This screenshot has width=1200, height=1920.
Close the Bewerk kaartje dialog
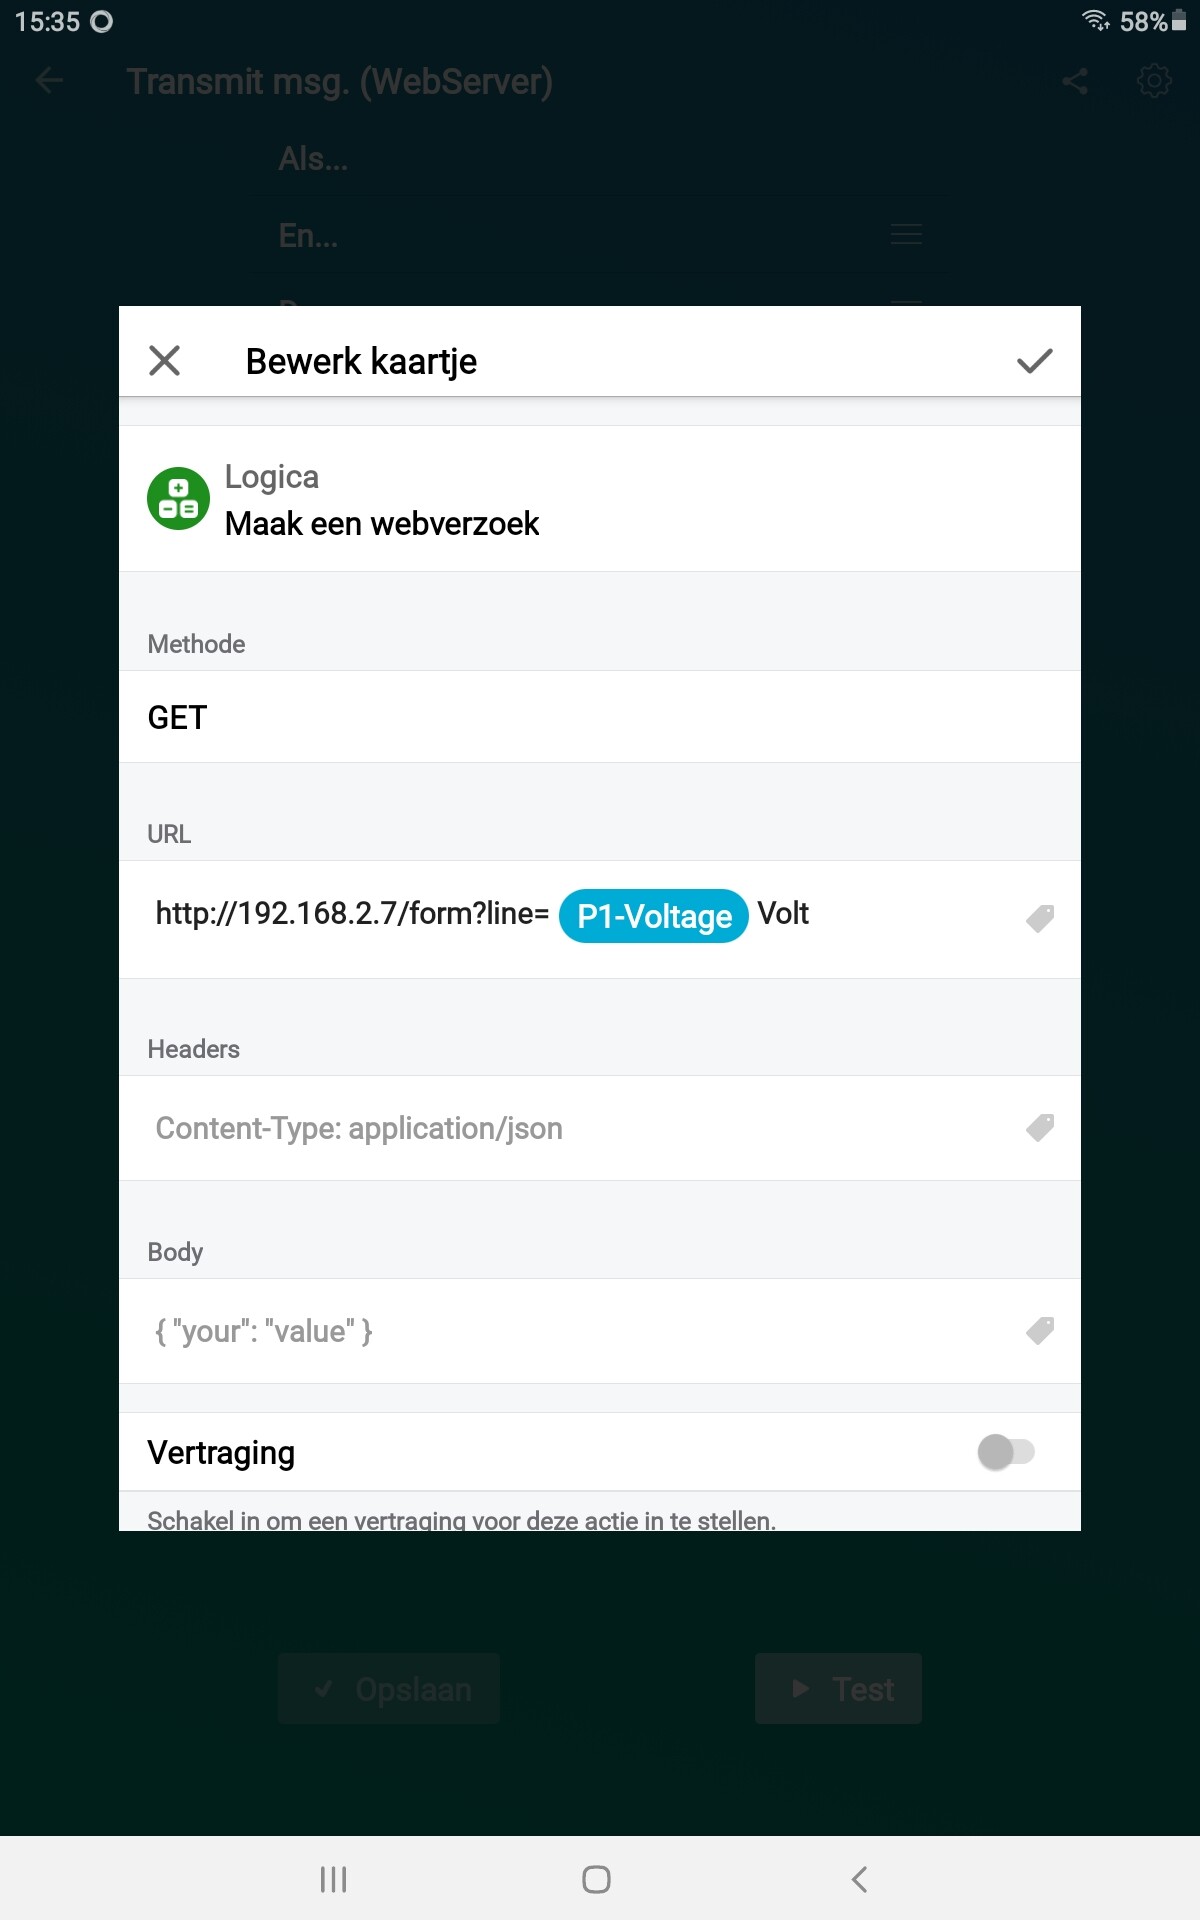(x=164, y=360)
